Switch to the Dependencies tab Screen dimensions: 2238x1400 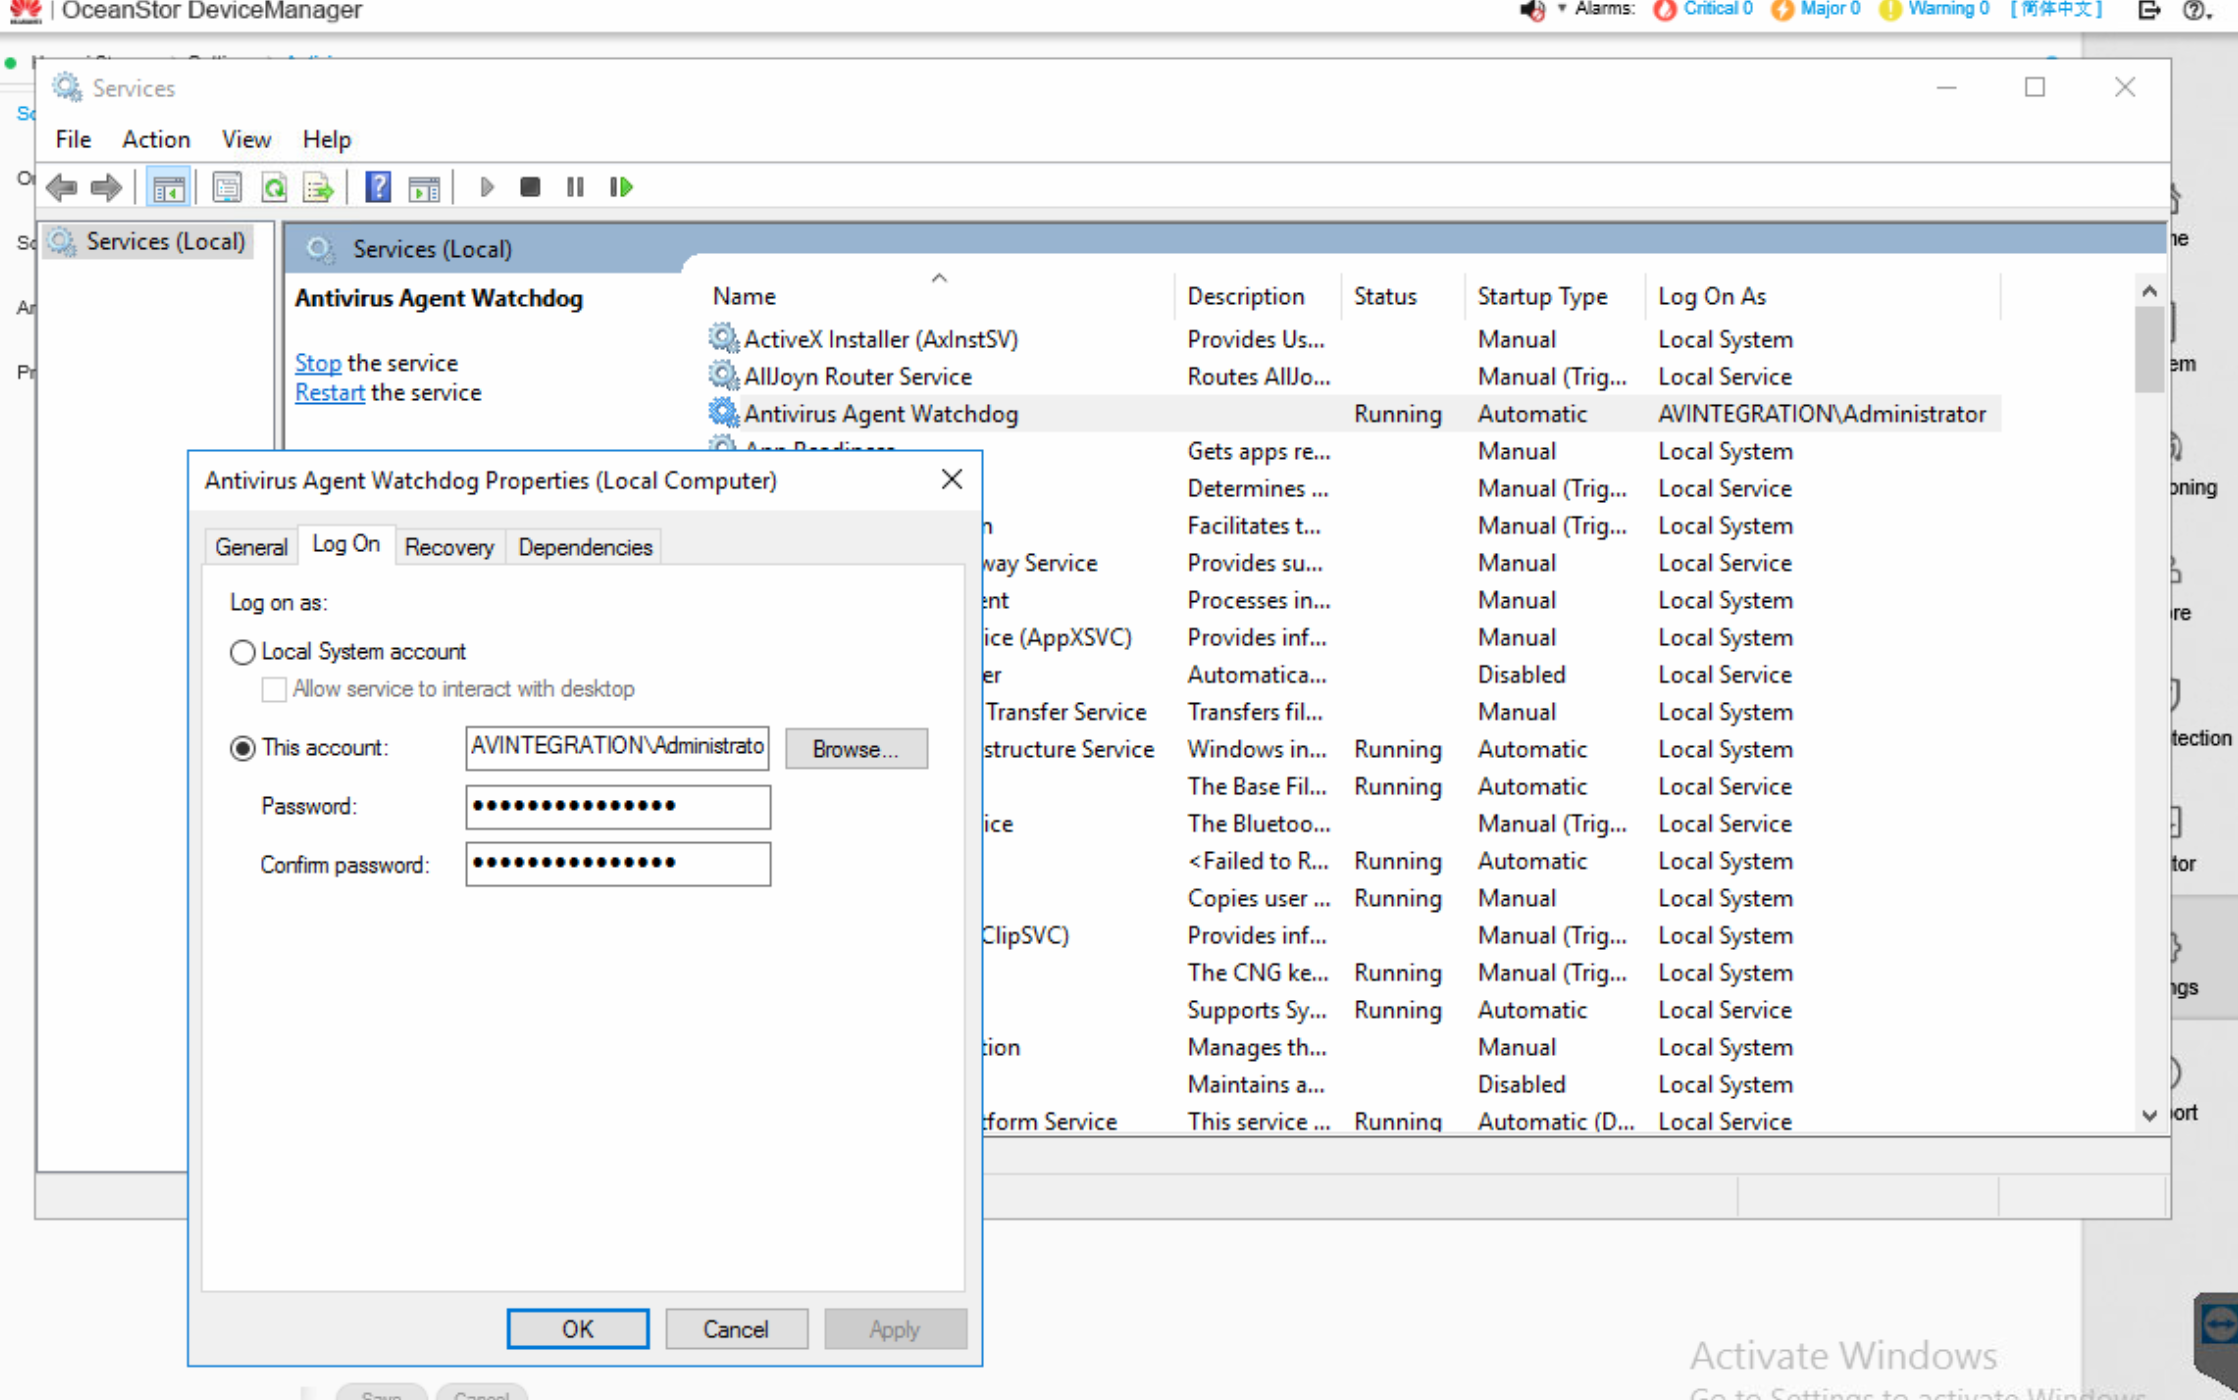tap(585, 547)
